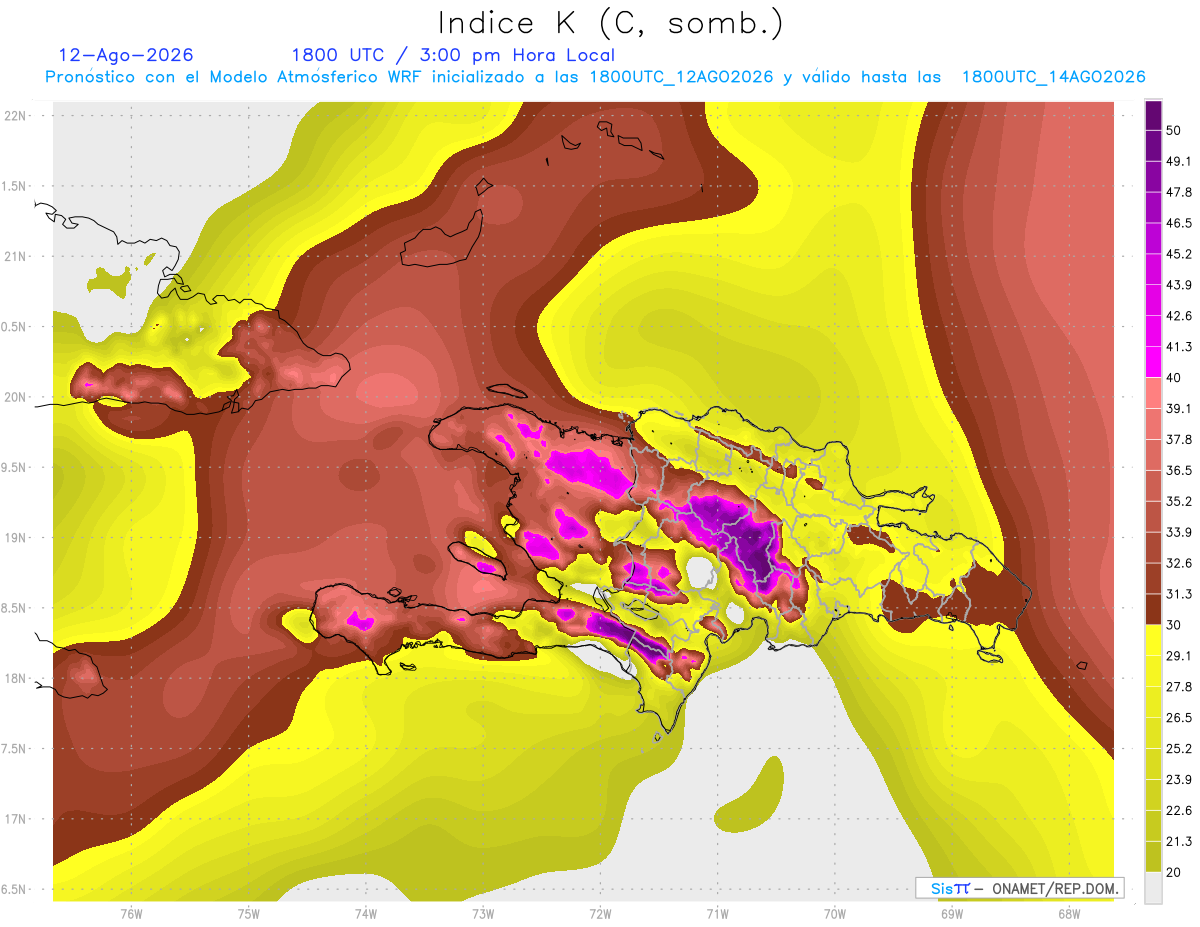The width and height of the screenshot is (1200, 927).
Task: Select the latitude axis label '21N'
Action: click(17, 256)
